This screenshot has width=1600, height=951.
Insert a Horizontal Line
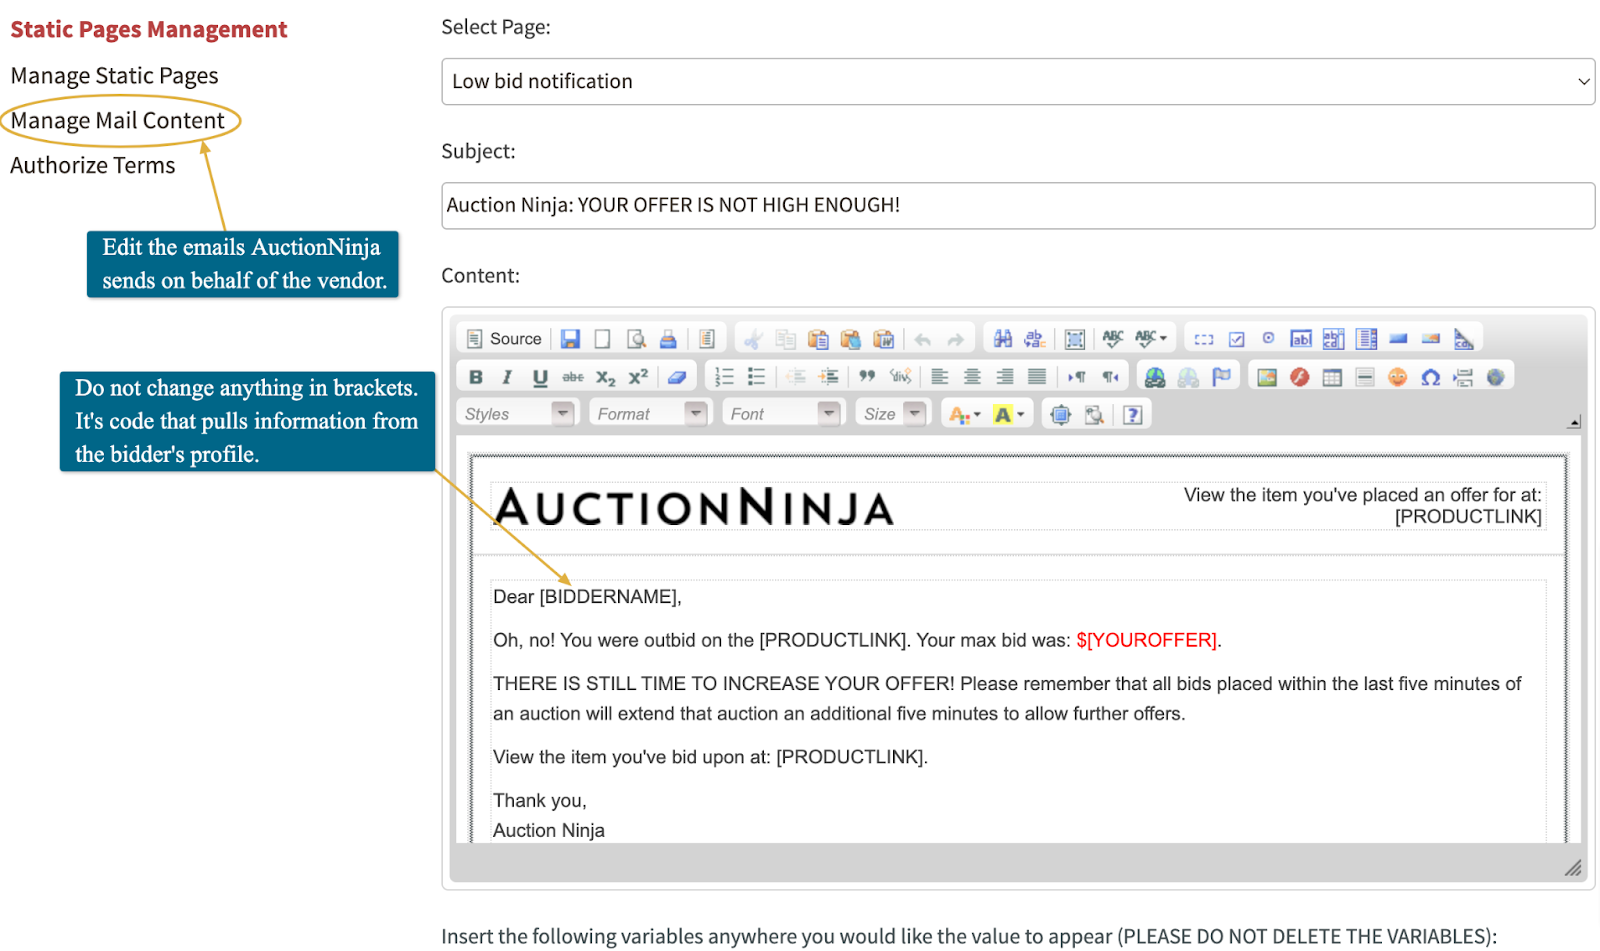click(x=1365, y=377)
